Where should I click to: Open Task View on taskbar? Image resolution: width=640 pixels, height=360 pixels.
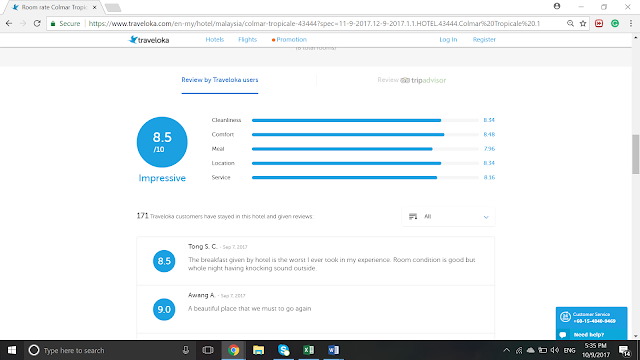(208, 350)
